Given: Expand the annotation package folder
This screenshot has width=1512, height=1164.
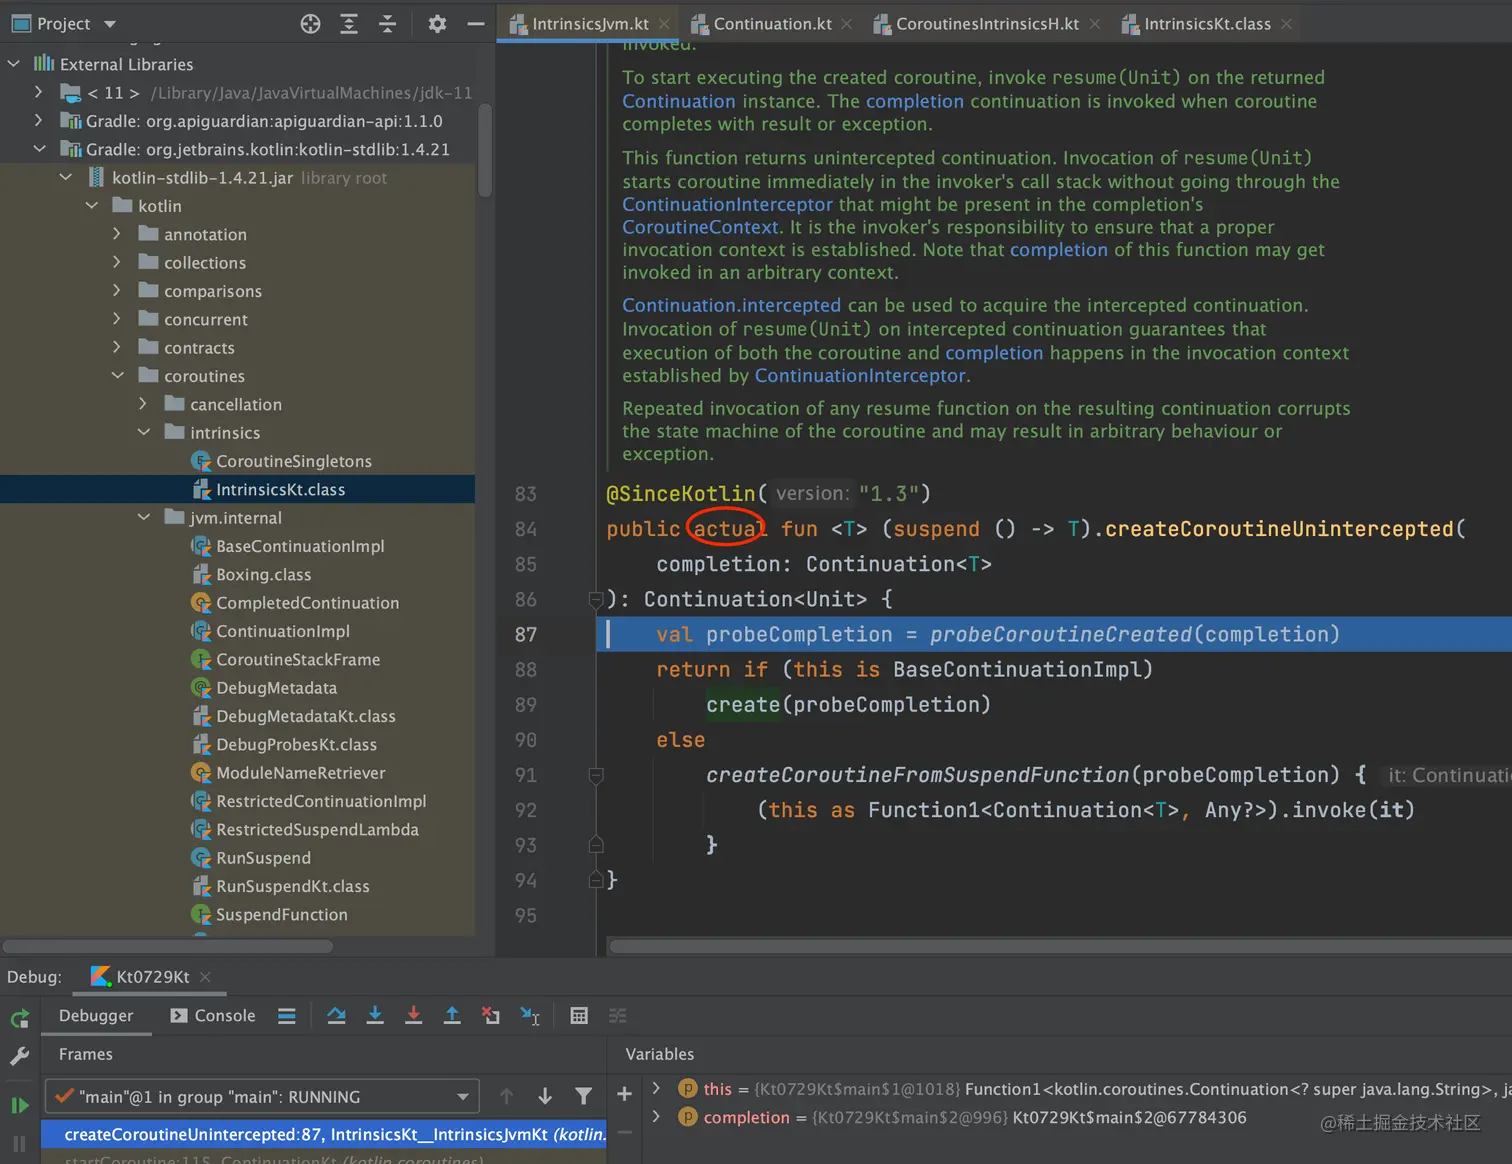Looking at the screenshot, I should tap(117, 234).
